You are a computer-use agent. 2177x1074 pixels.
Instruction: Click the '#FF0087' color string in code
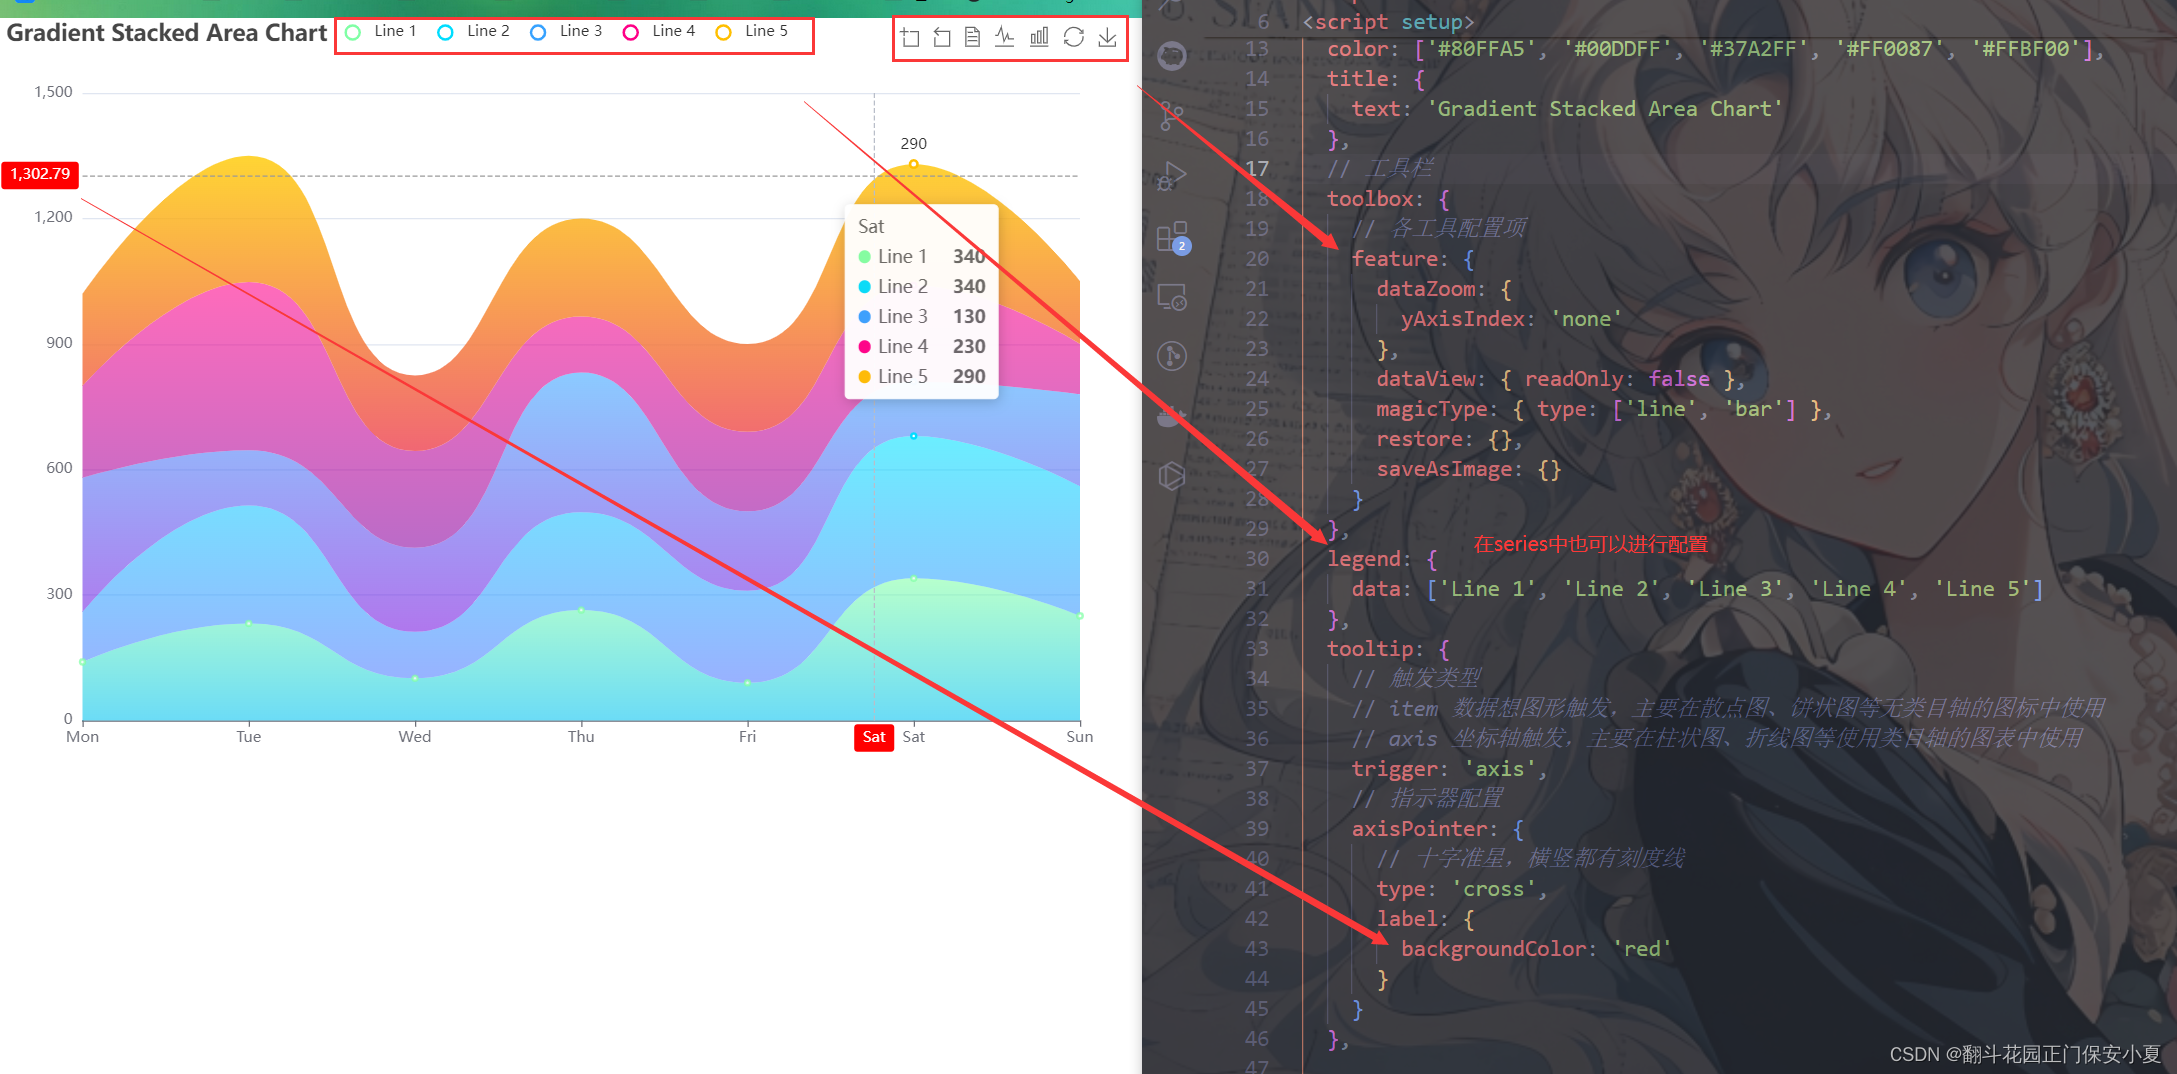[1889, 49]
